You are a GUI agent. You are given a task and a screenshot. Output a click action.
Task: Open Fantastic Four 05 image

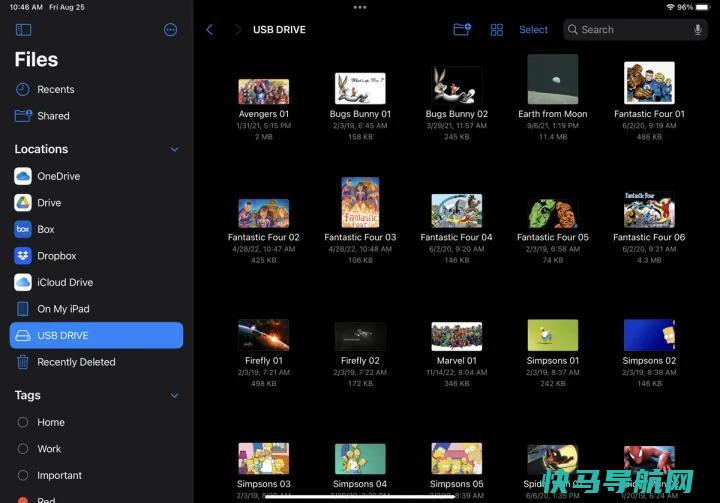pyautogui.click(x=553, y=214)
